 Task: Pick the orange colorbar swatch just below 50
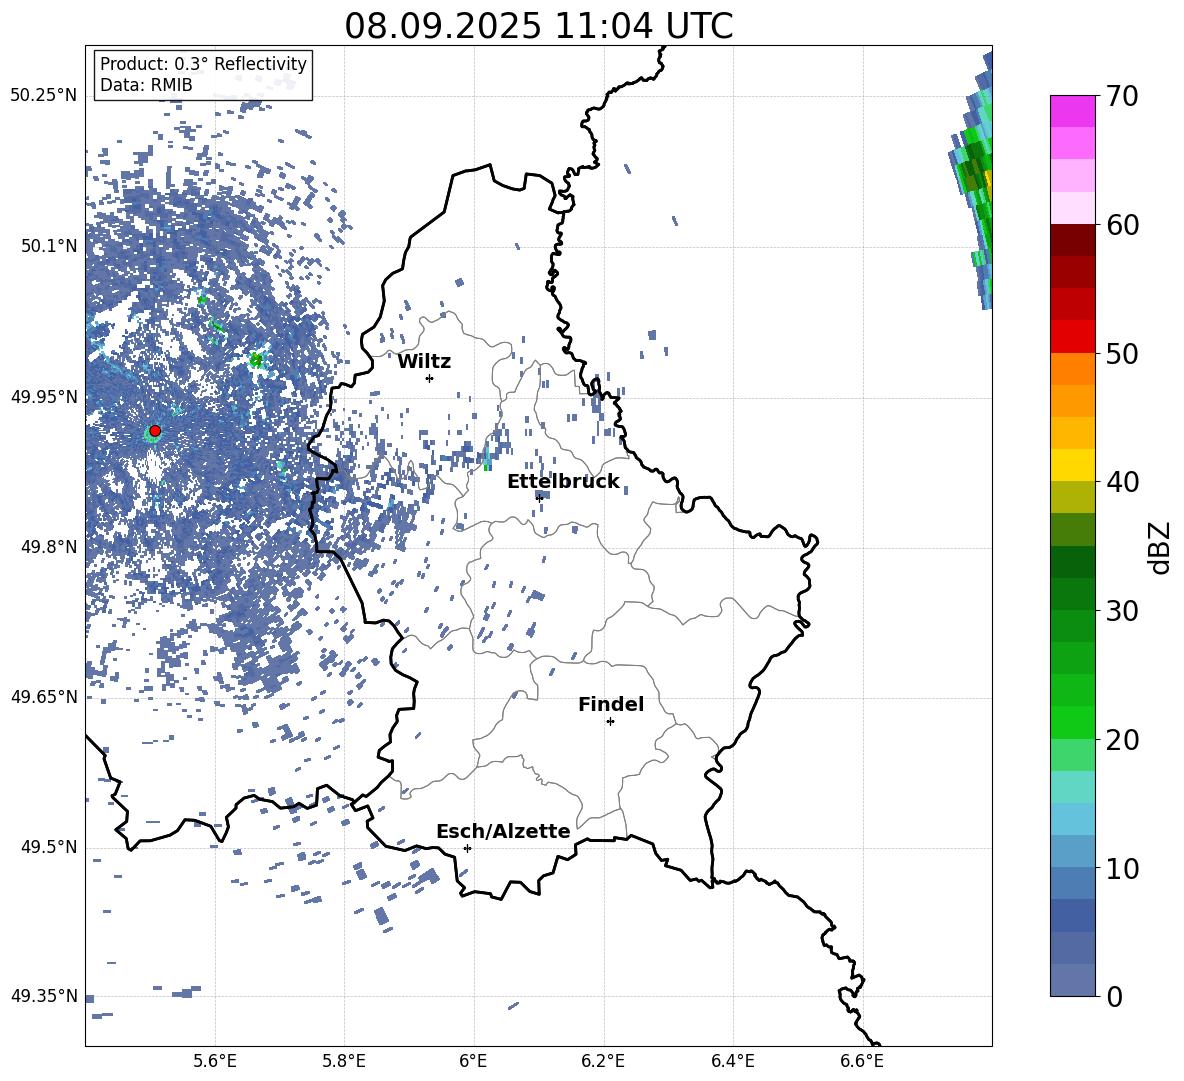click(1072, 369)
